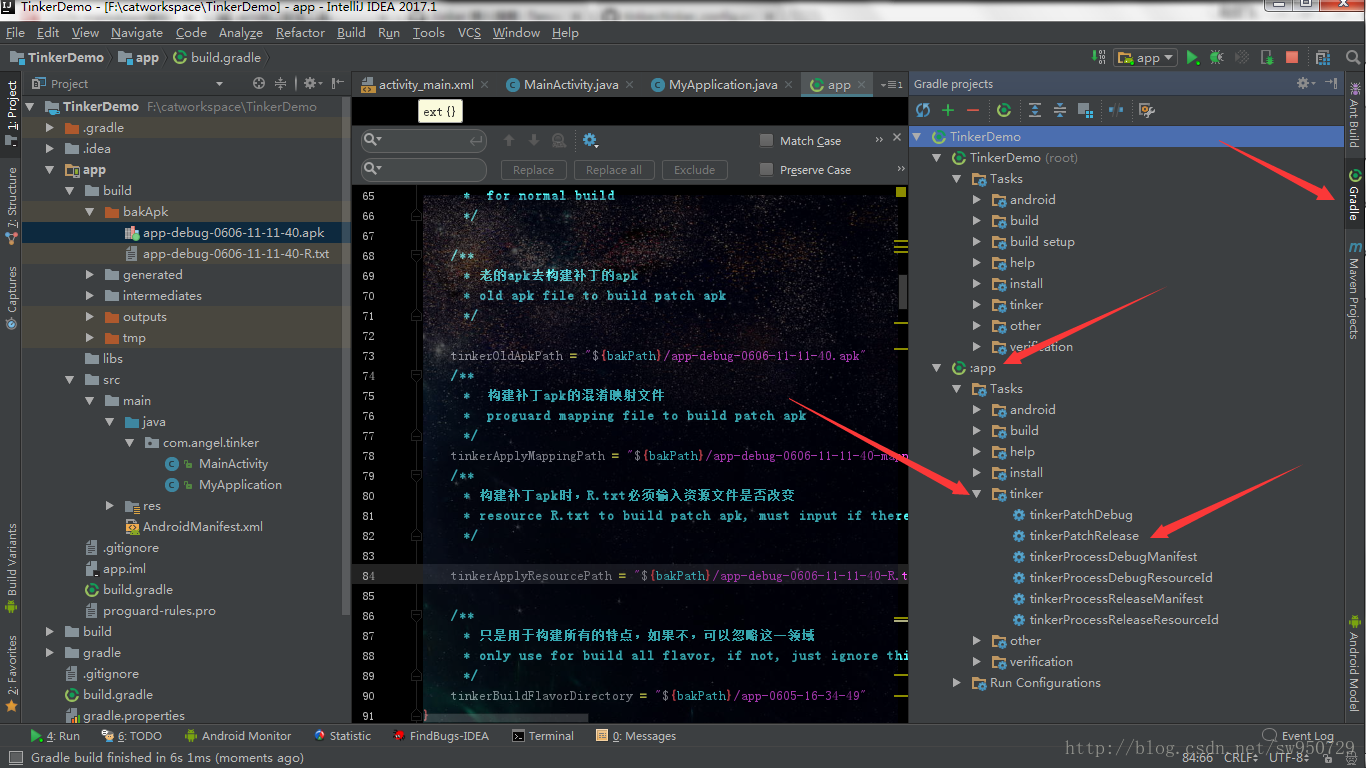This screenshot has width=1366, height=768.
Task: Go to next occurrence down arrow
Action: click(534, 141)
